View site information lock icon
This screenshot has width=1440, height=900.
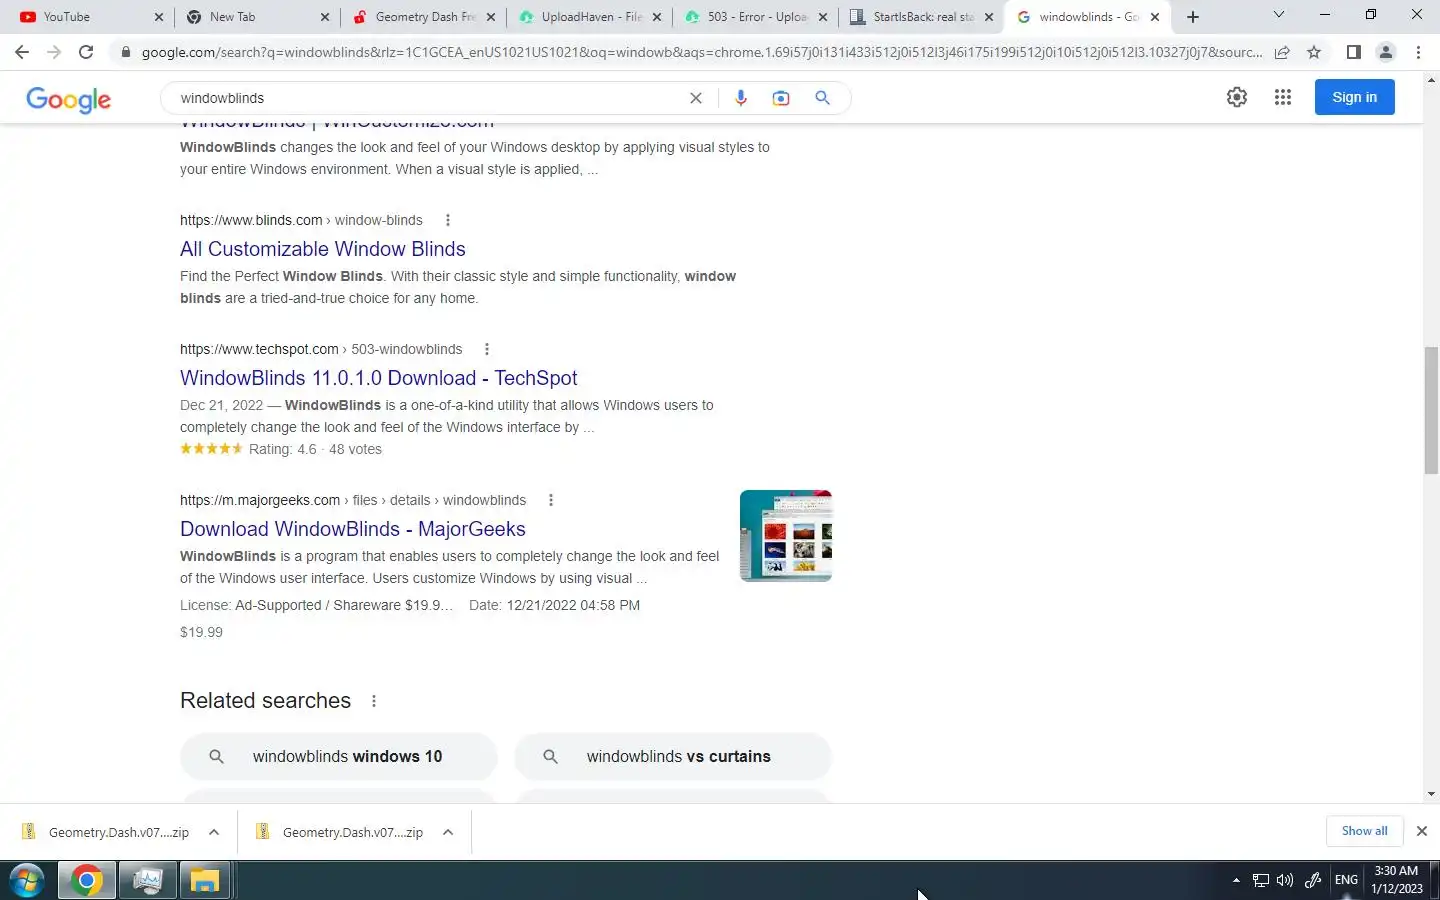pos(125,52)
